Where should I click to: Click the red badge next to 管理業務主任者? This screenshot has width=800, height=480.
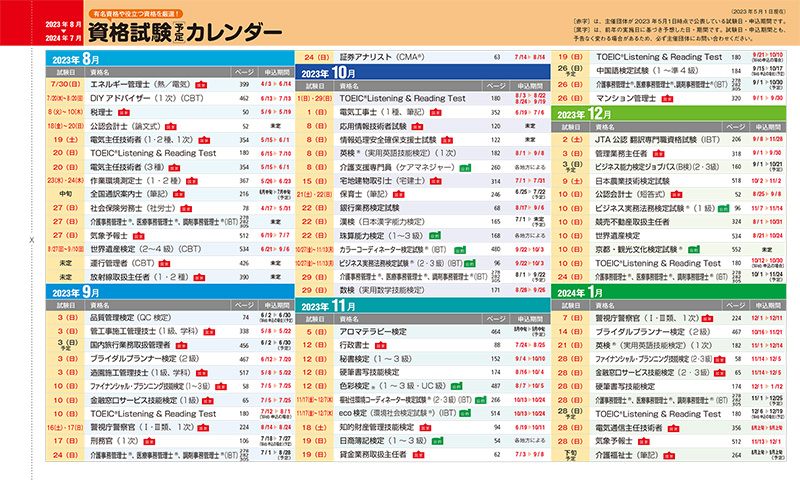[659, 154]
